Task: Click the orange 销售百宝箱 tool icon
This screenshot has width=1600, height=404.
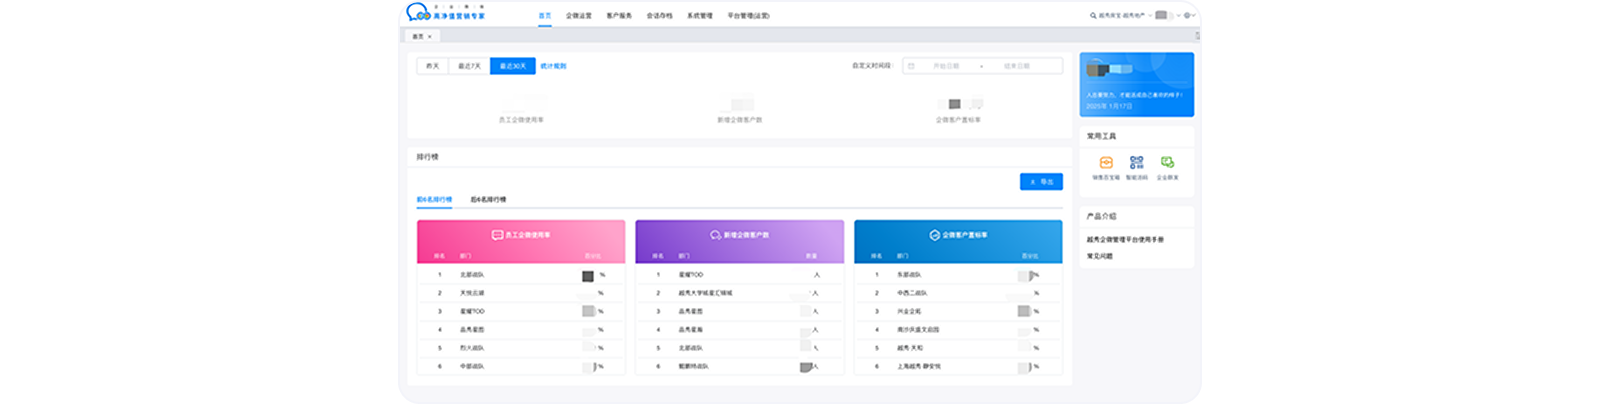Action: pyautogui.click(x=1106, y=162)
